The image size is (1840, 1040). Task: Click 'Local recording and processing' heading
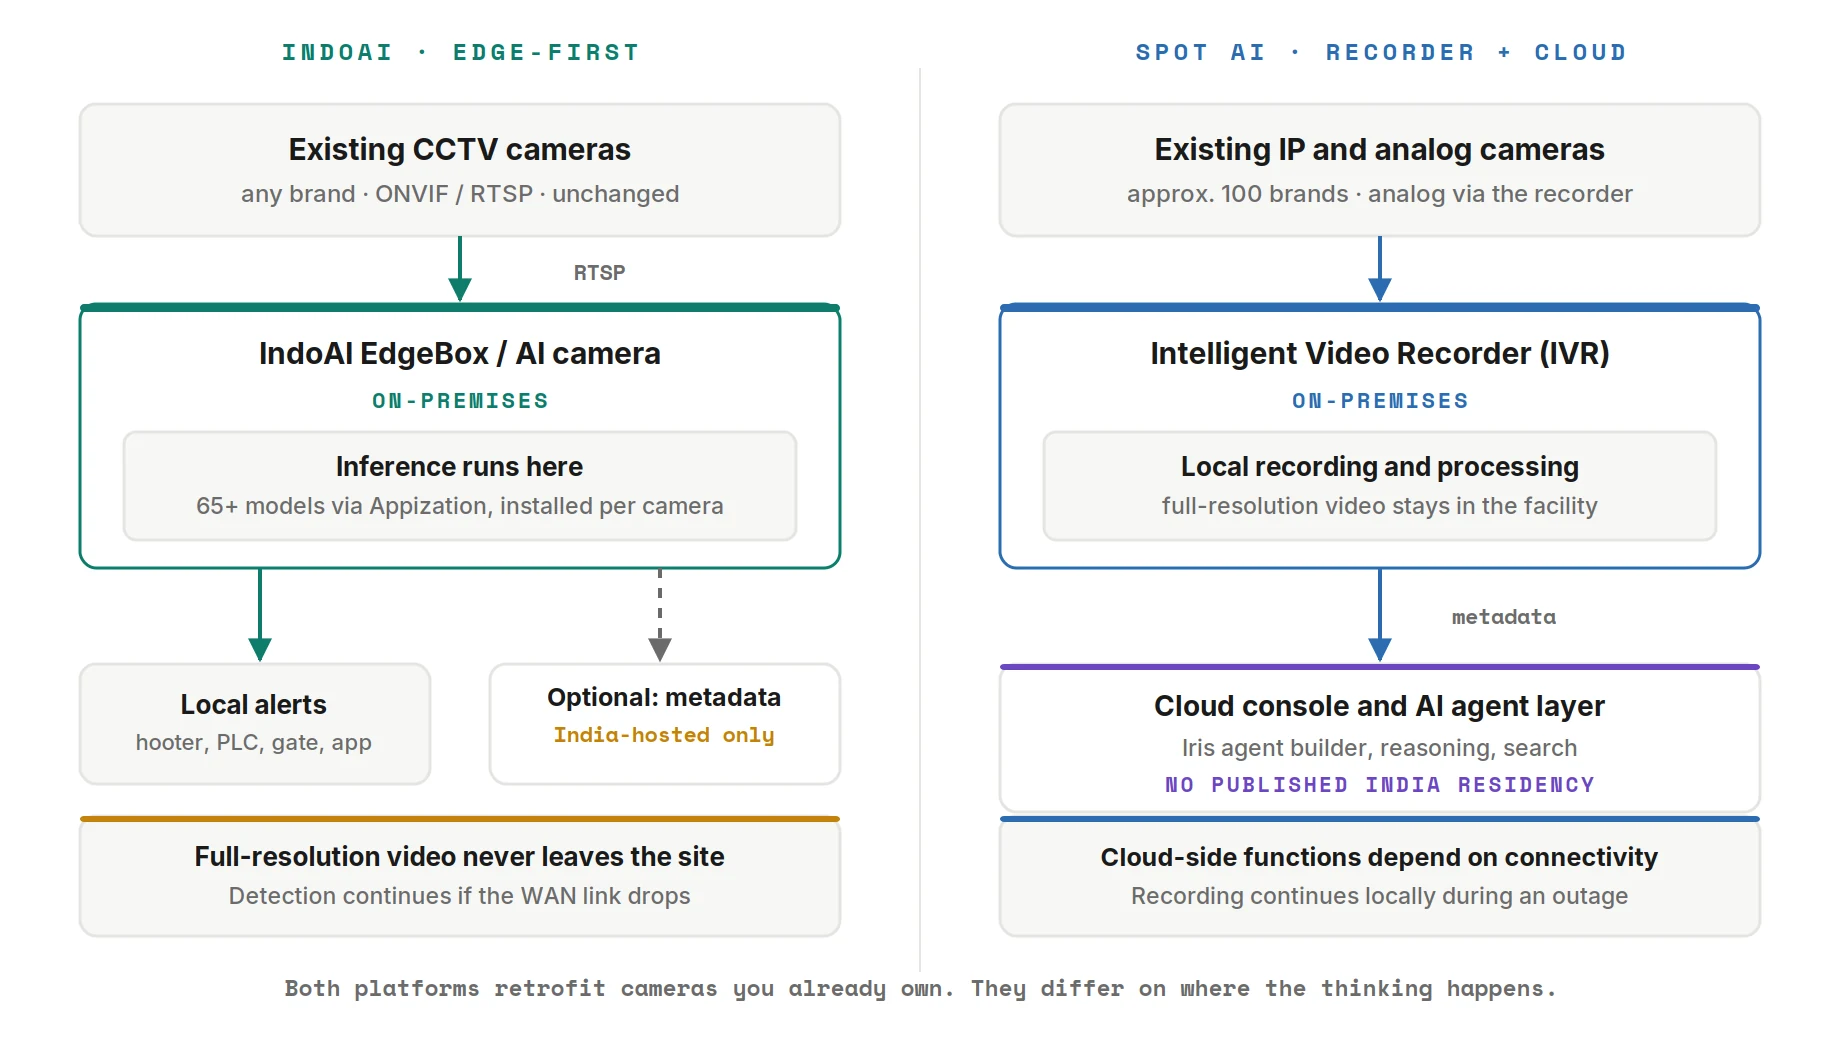click(x=1380, y=466)
